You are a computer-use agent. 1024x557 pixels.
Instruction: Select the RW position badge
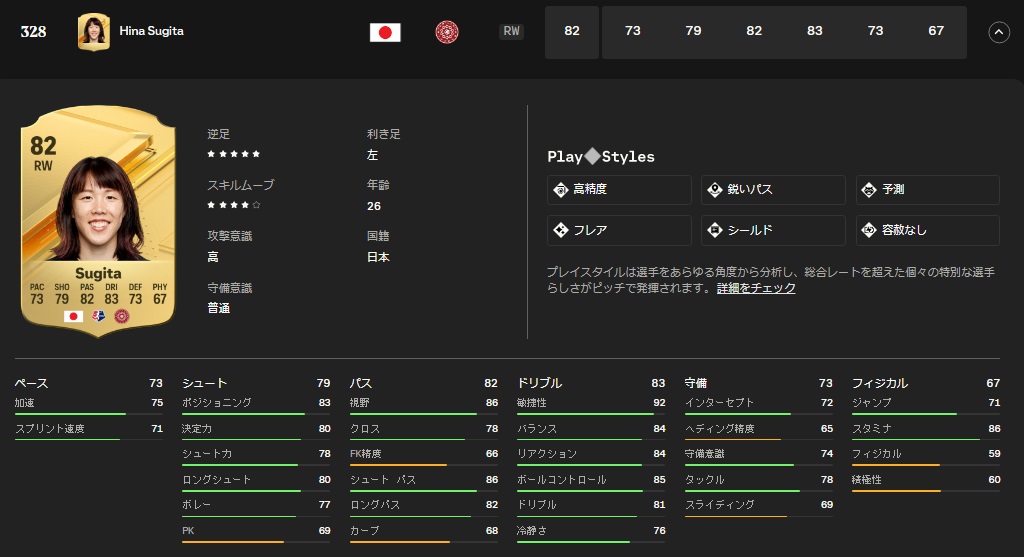point(511,32)
